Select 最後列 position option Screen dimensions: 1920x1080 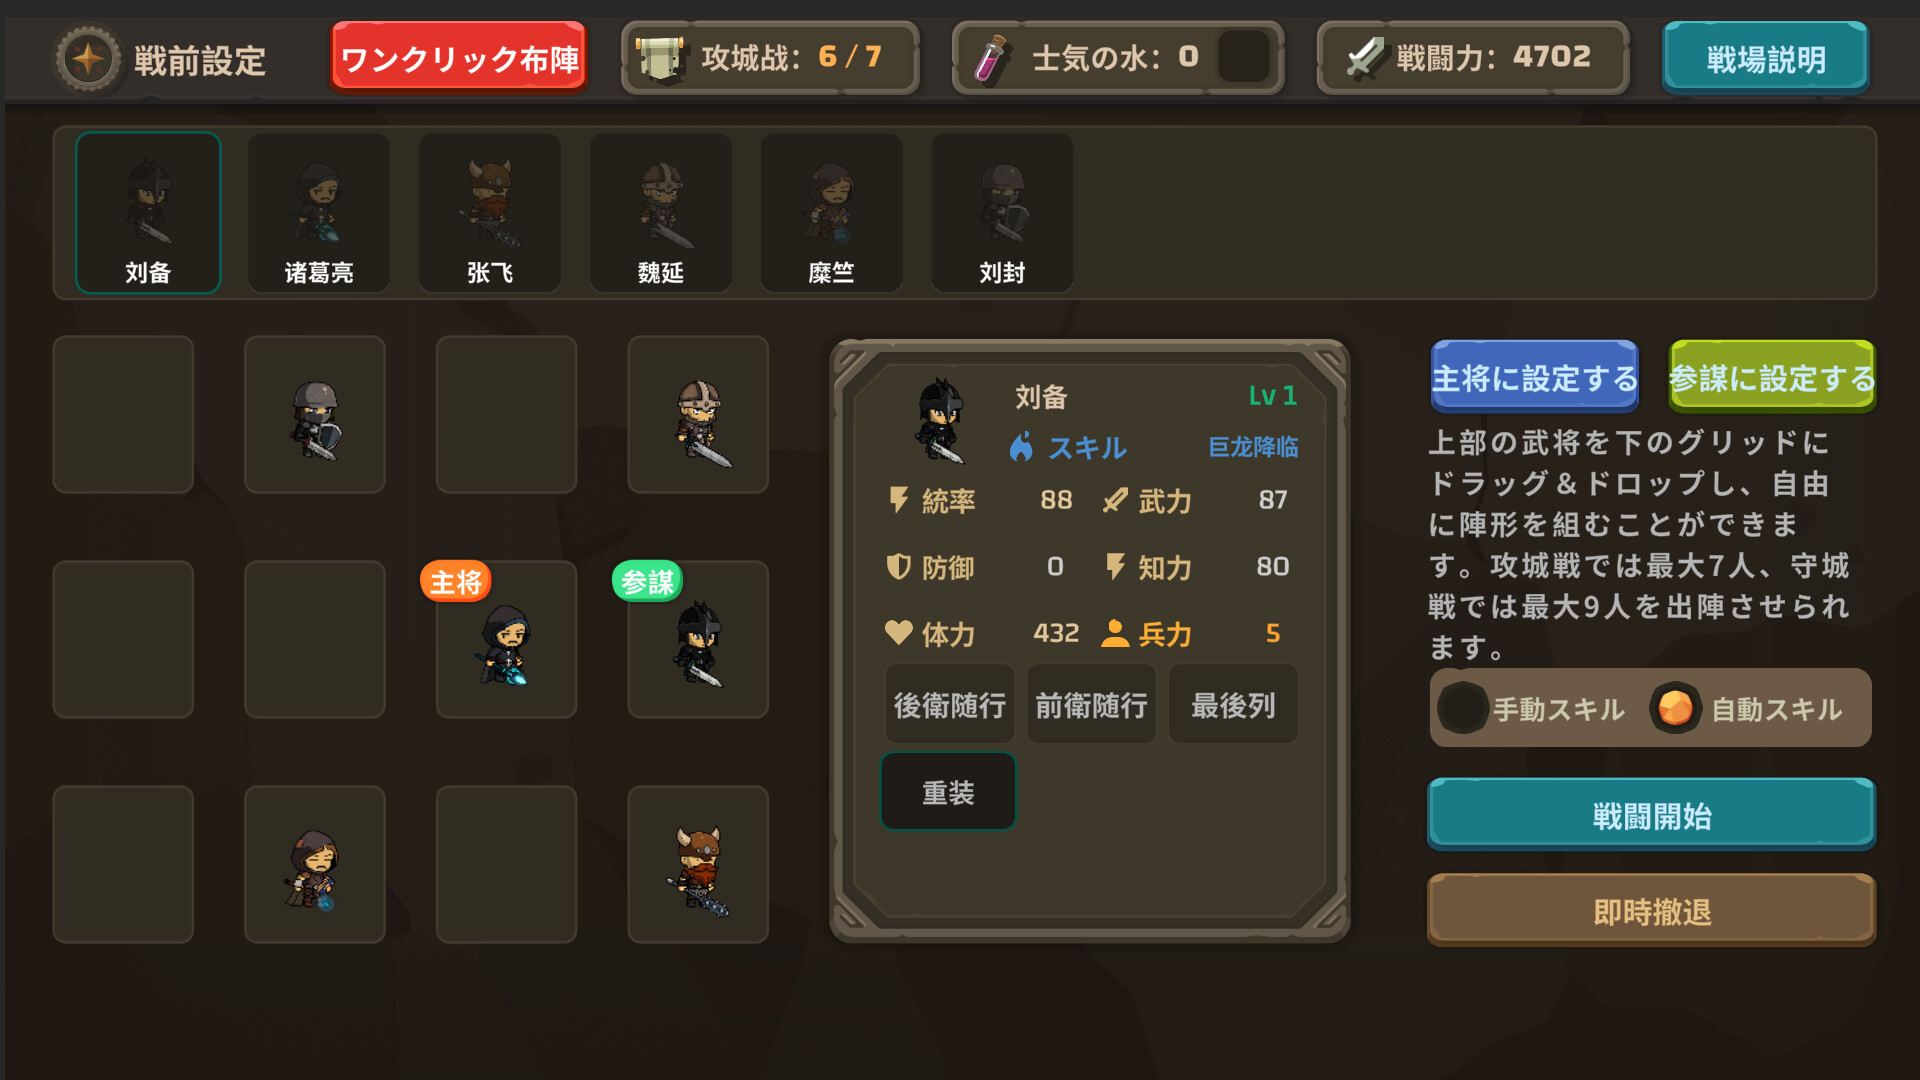[1233, 705]
